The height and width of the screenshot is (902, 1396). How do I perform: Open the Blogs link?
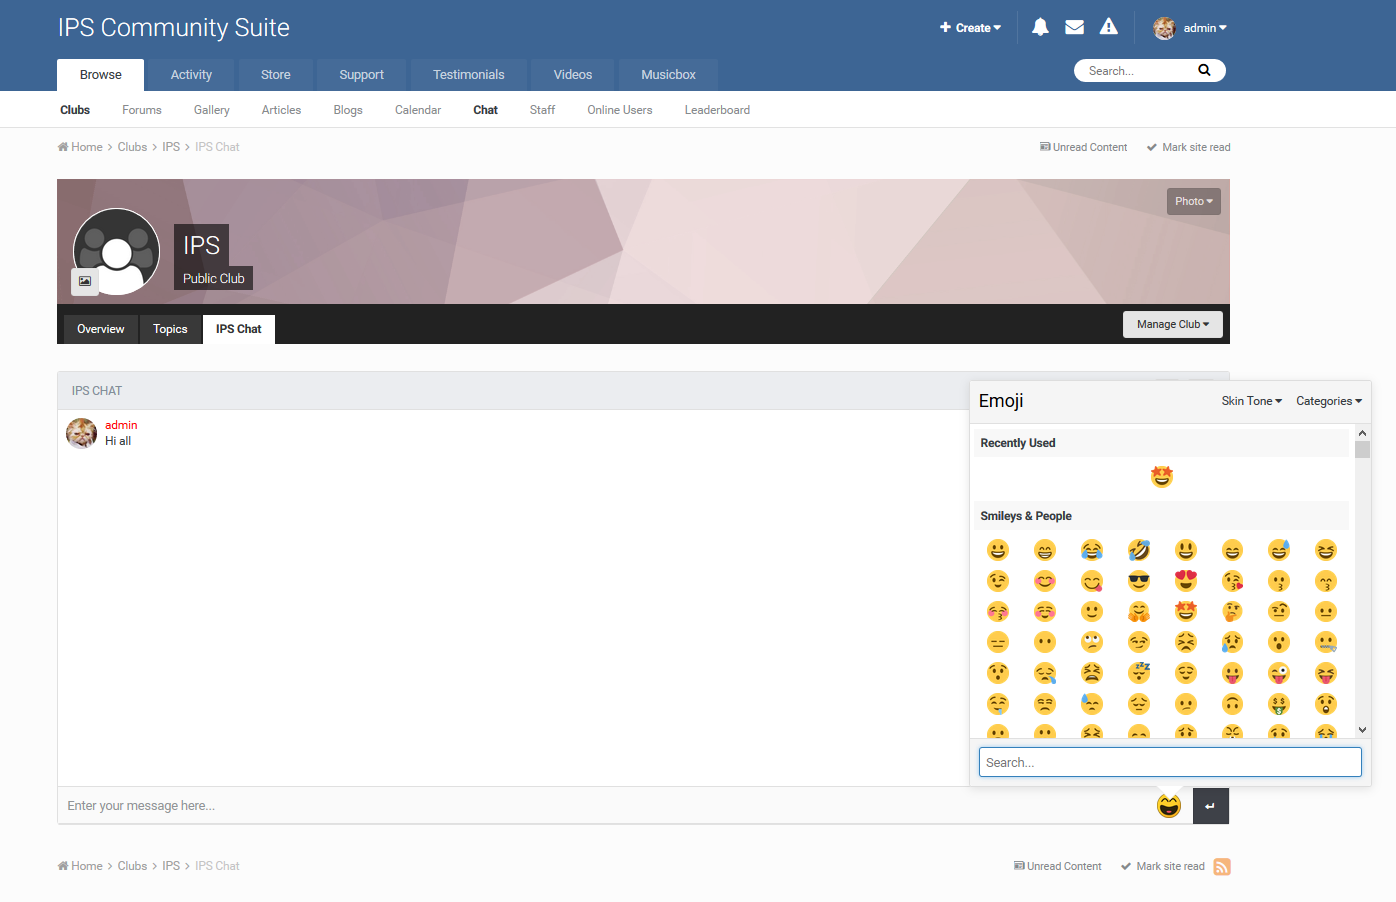click(348, 110)
